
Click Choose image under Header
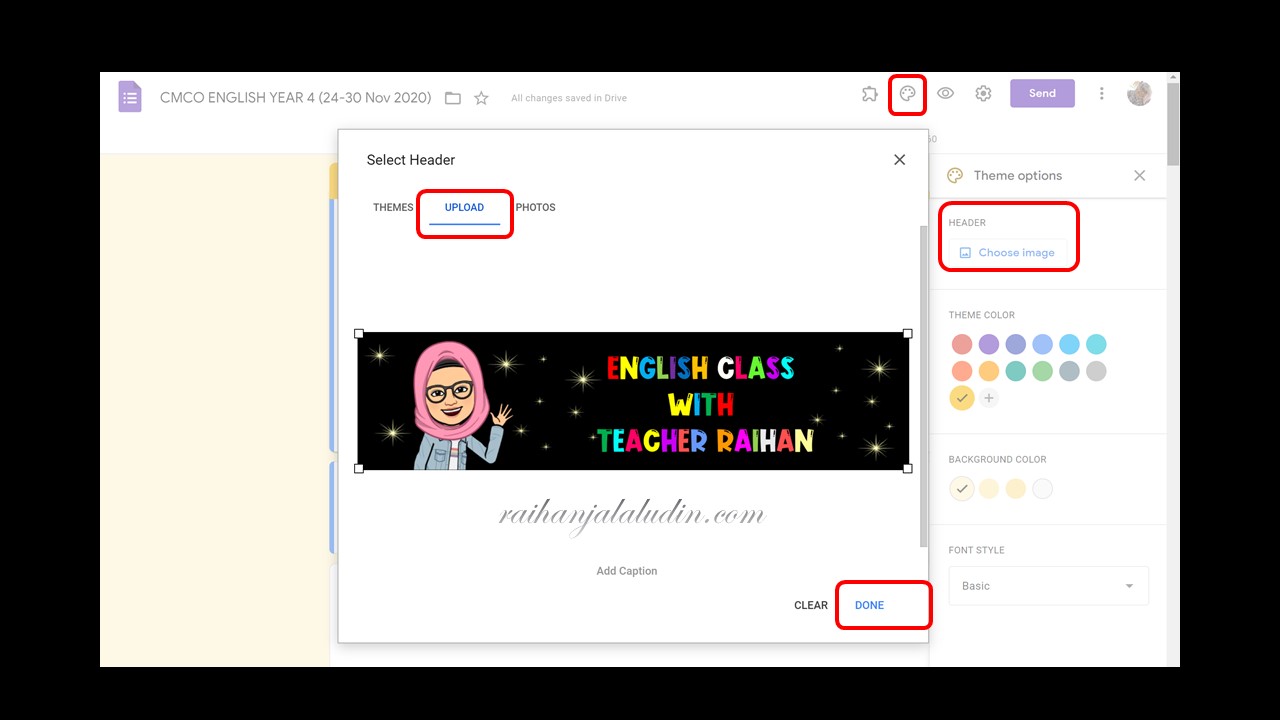(x=1008, y=252)
